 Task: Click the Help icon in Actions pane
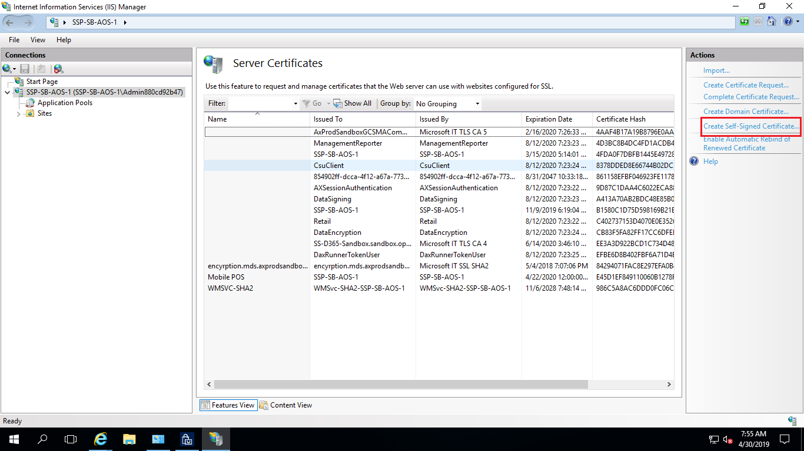click(694, 161)
